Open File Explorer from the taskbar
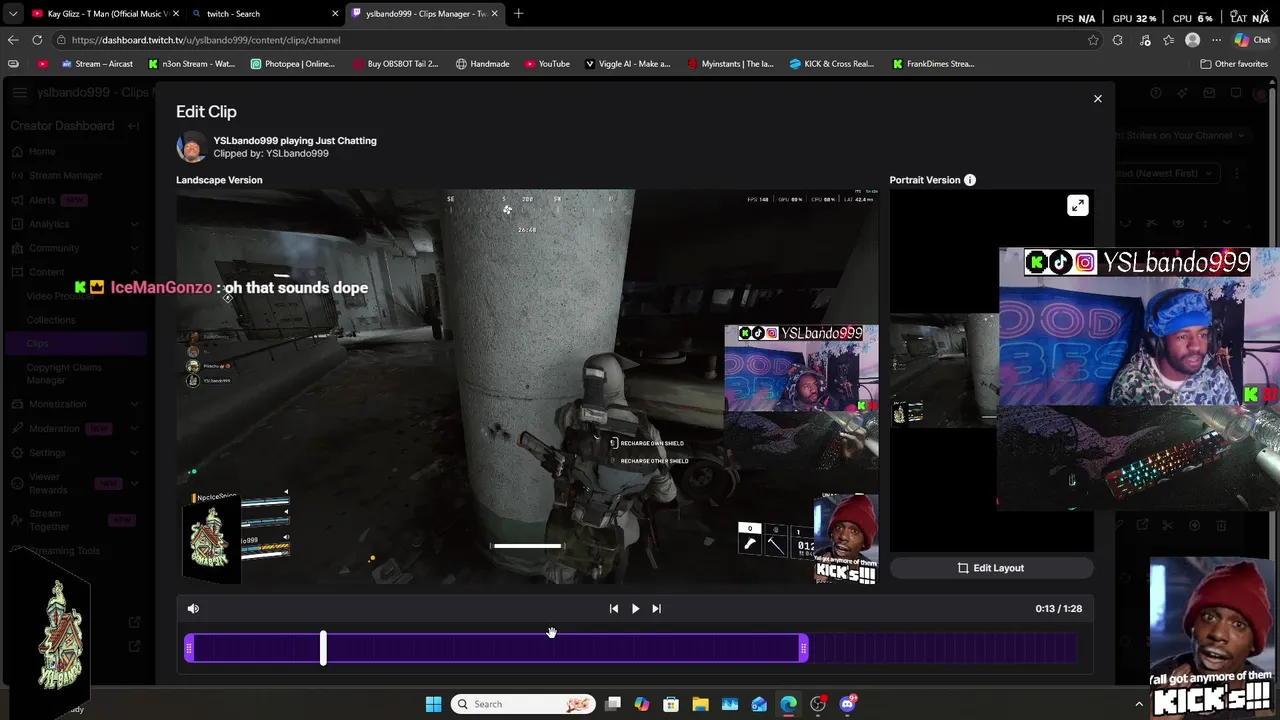Image resolution: width=1280 pixels, height=720 pixels. (700, 704)
